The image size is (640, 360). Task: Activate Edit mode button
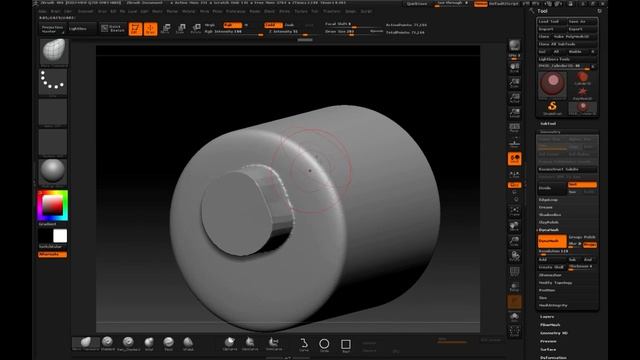pos(135,29)
